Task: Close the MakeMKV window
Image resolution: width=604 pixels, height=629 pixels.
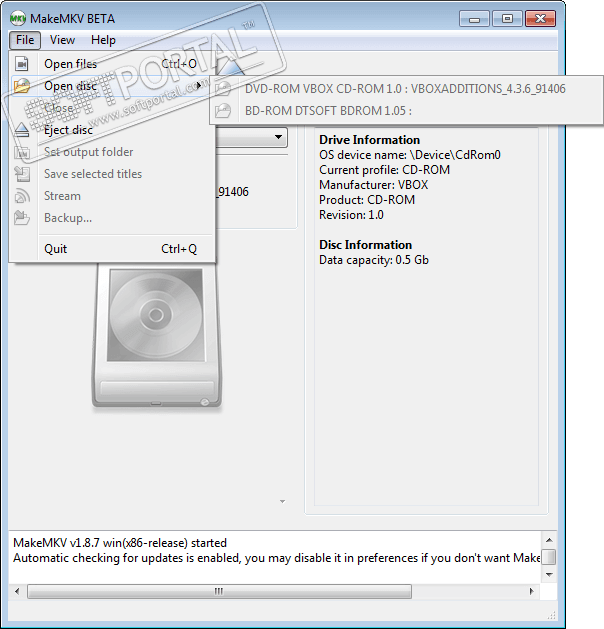Action: tap(540, 19)
